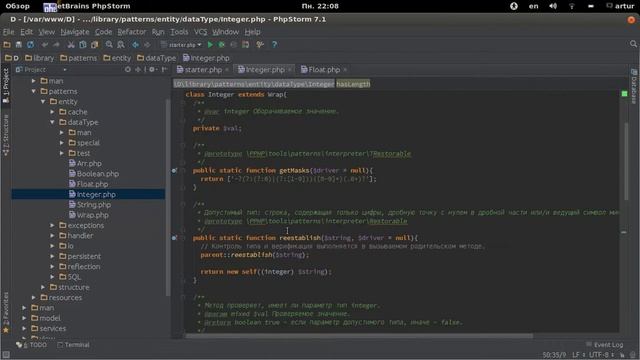Select Boolean.php in the project tree
Viewport: 640px width, 360px height.
pos(94,174)
